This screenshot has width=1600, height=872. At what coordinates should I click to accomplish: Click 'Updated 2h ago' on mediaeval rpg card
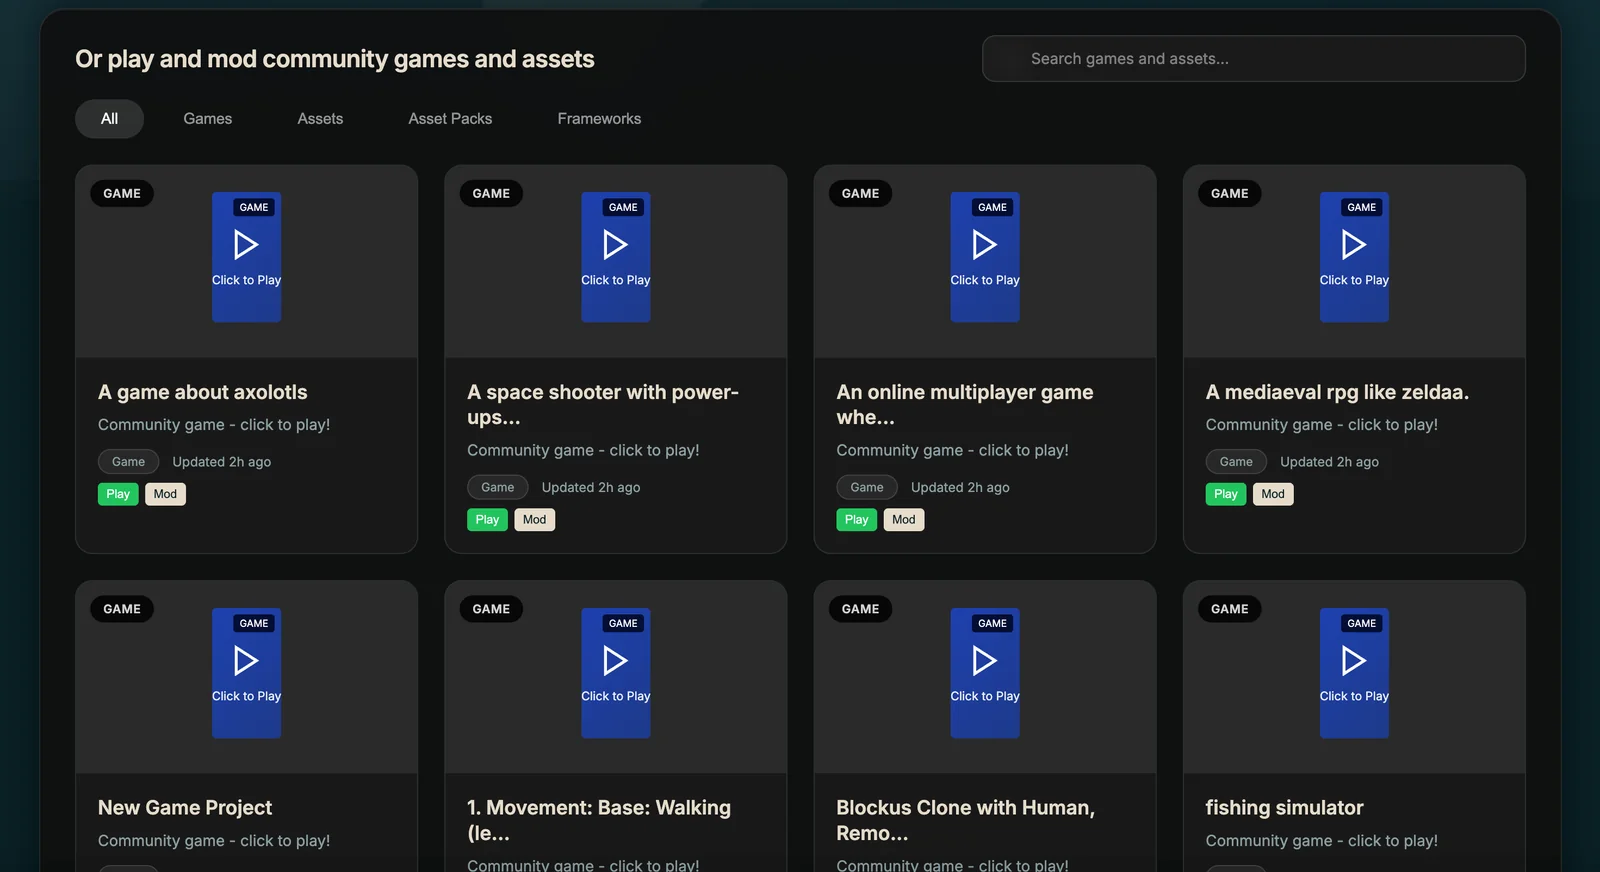click(1329, 462)
